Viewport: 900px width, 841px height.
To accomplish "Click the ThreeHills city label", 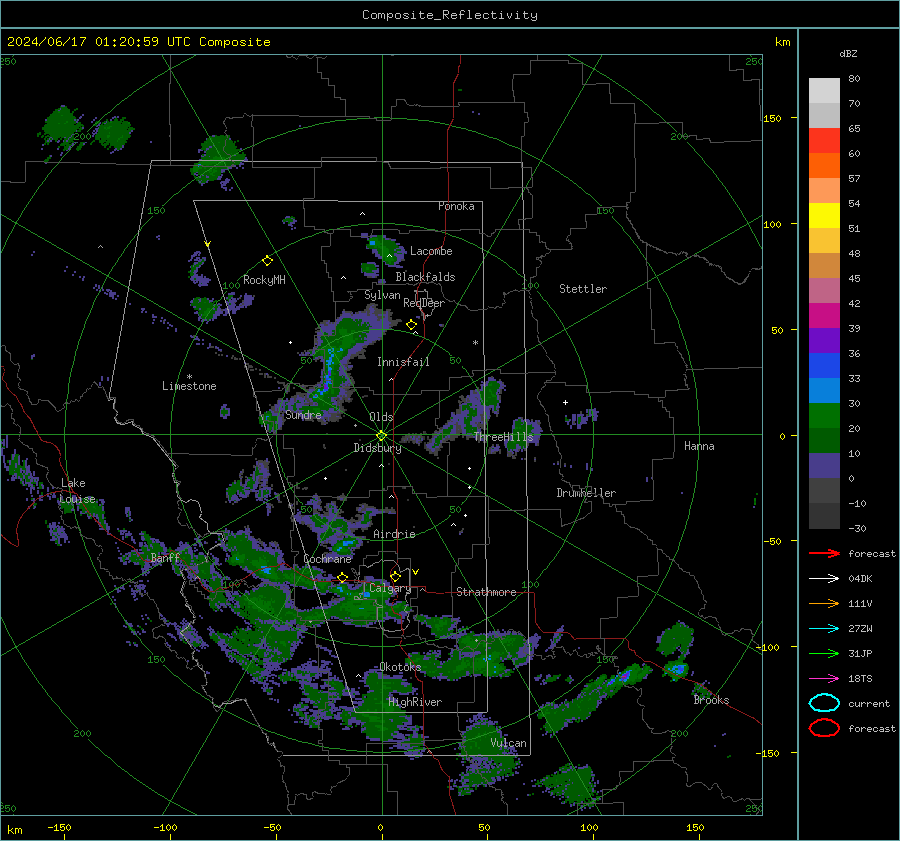I will coord(503,437).
